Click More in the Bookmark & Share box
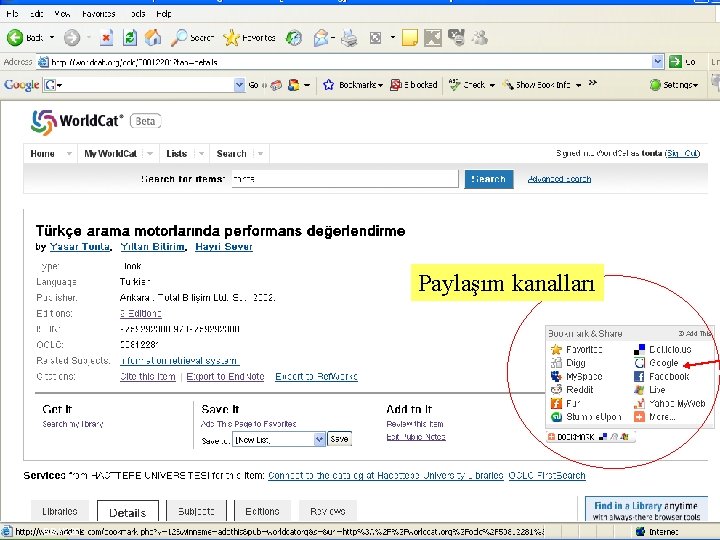 tap(655, 417)
